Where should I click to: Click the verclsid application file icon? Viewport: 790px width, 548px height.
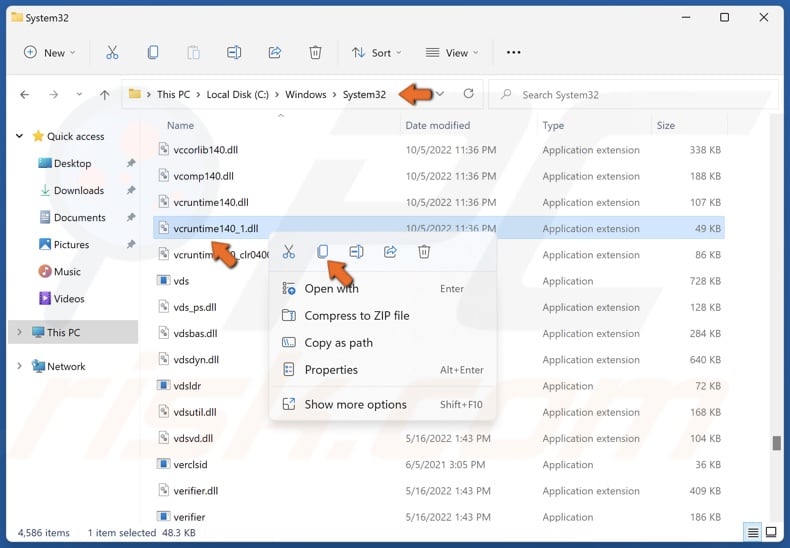pos(163,464)
